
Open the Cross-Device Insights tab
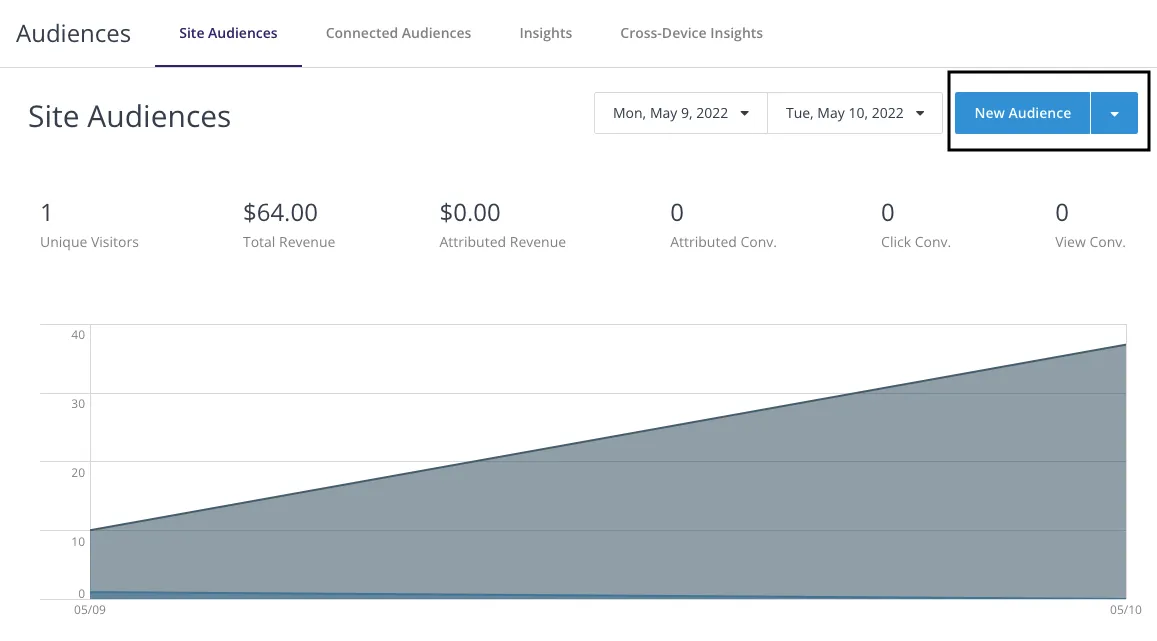[691, 33]
